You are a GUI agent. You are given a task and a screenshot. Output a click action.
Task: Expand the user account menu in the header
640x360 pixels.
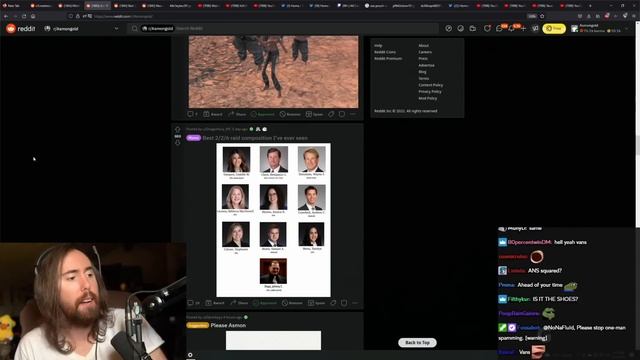point(601,29)
